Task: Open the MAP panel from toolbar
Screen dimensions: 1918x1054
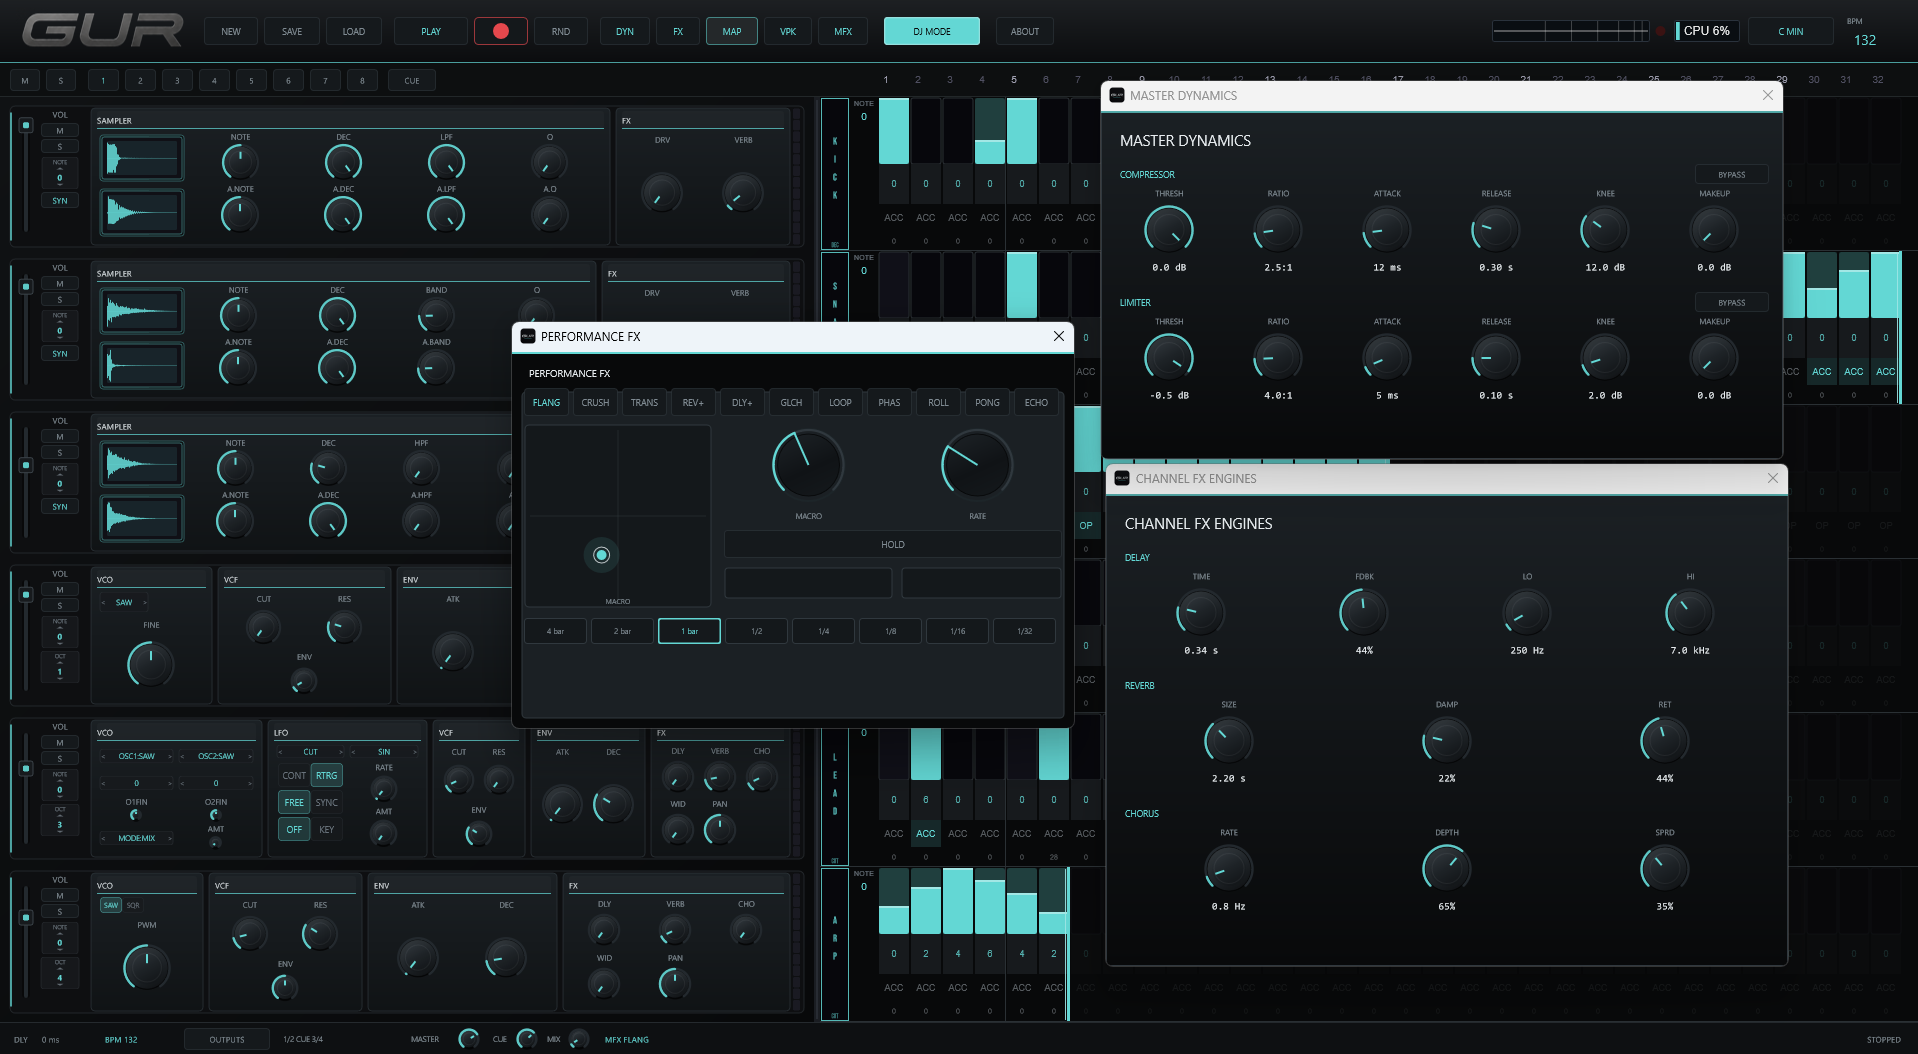Action: [x=732, y=31]
